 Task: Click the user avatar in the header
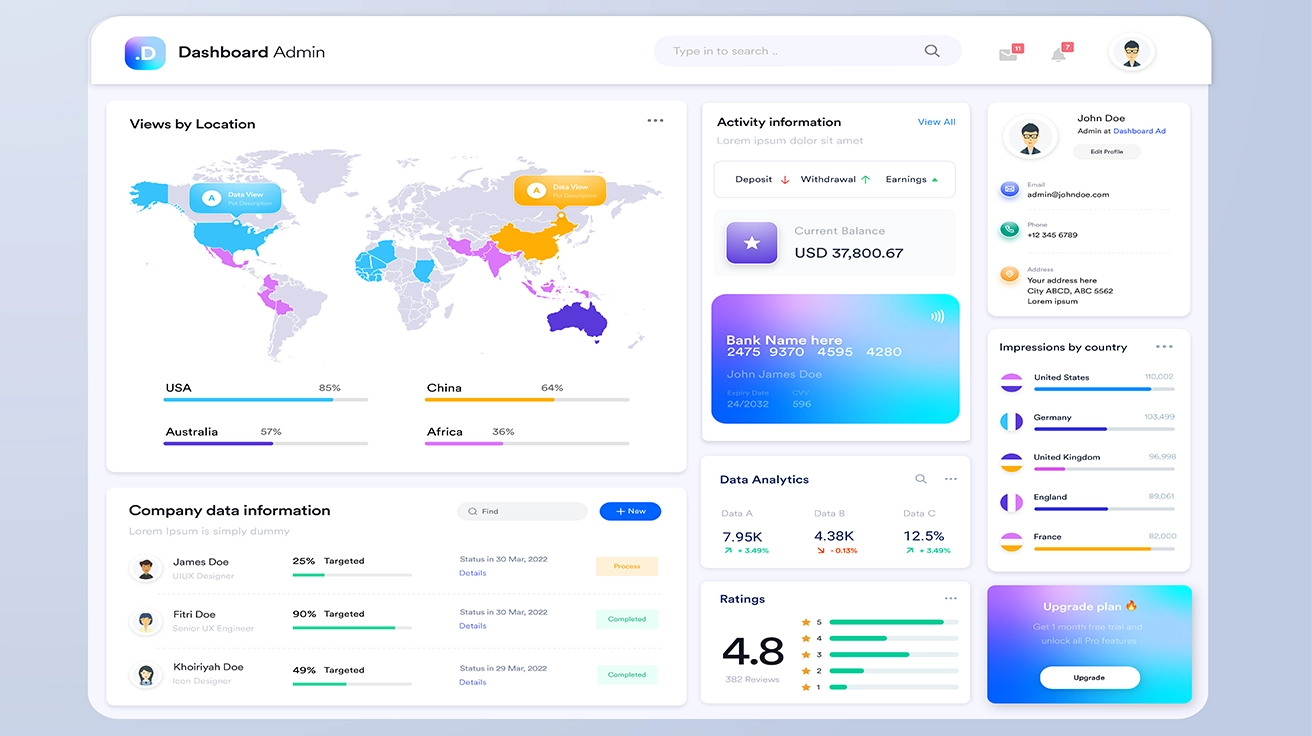[x=1132, y=53]
